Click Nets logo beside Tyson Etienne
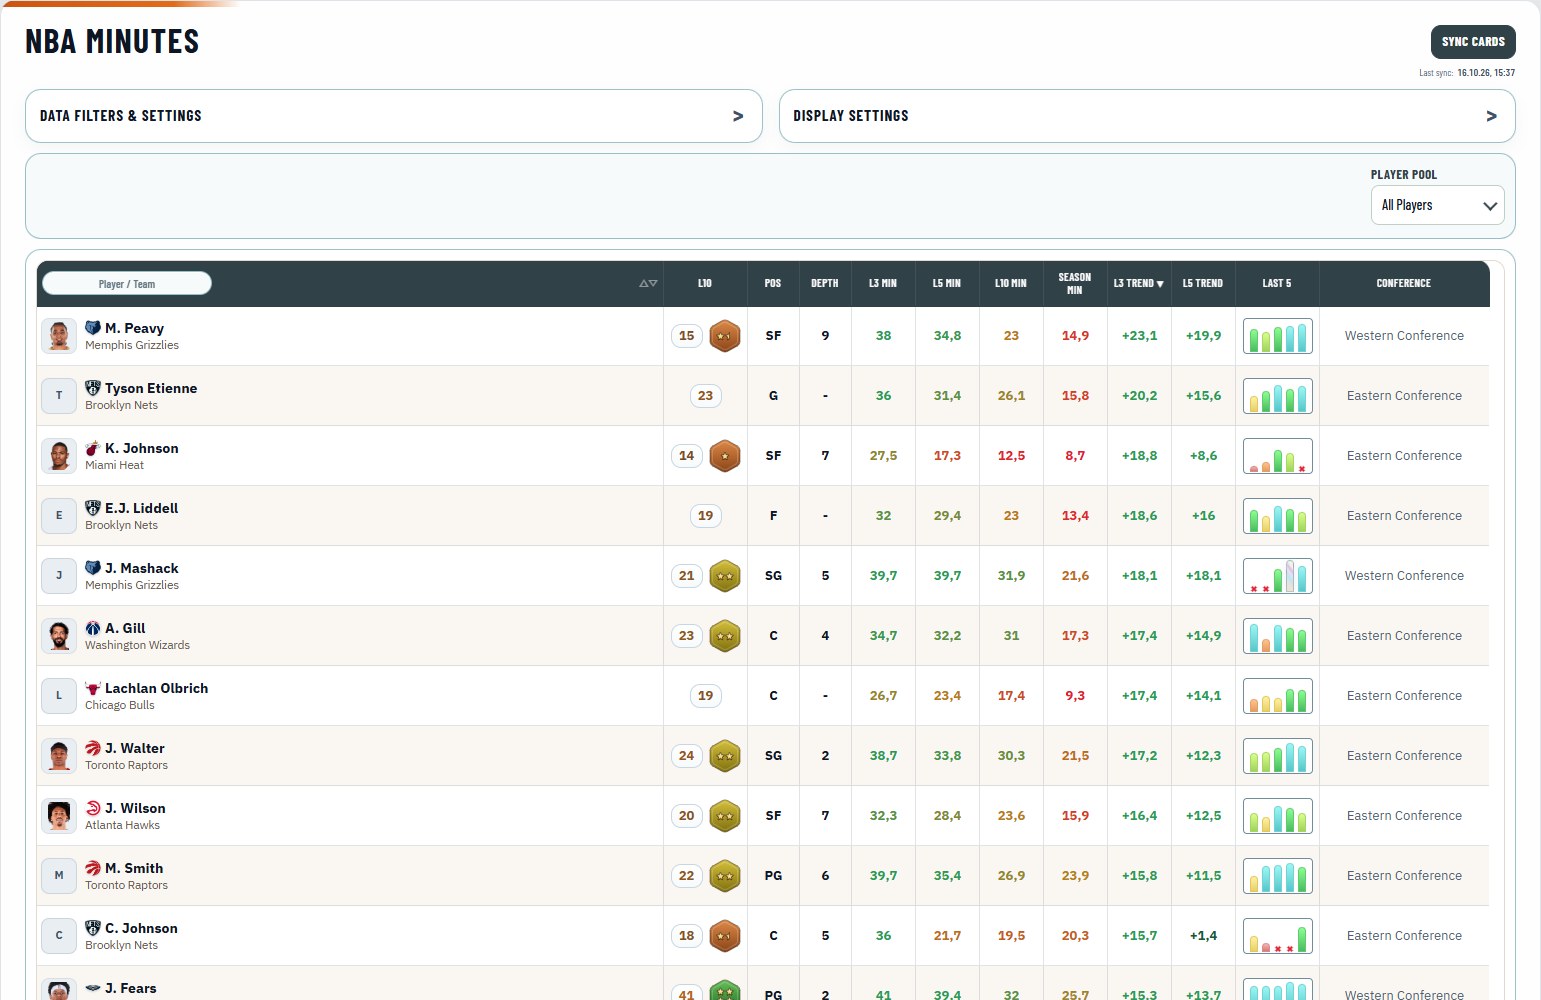 93,388
